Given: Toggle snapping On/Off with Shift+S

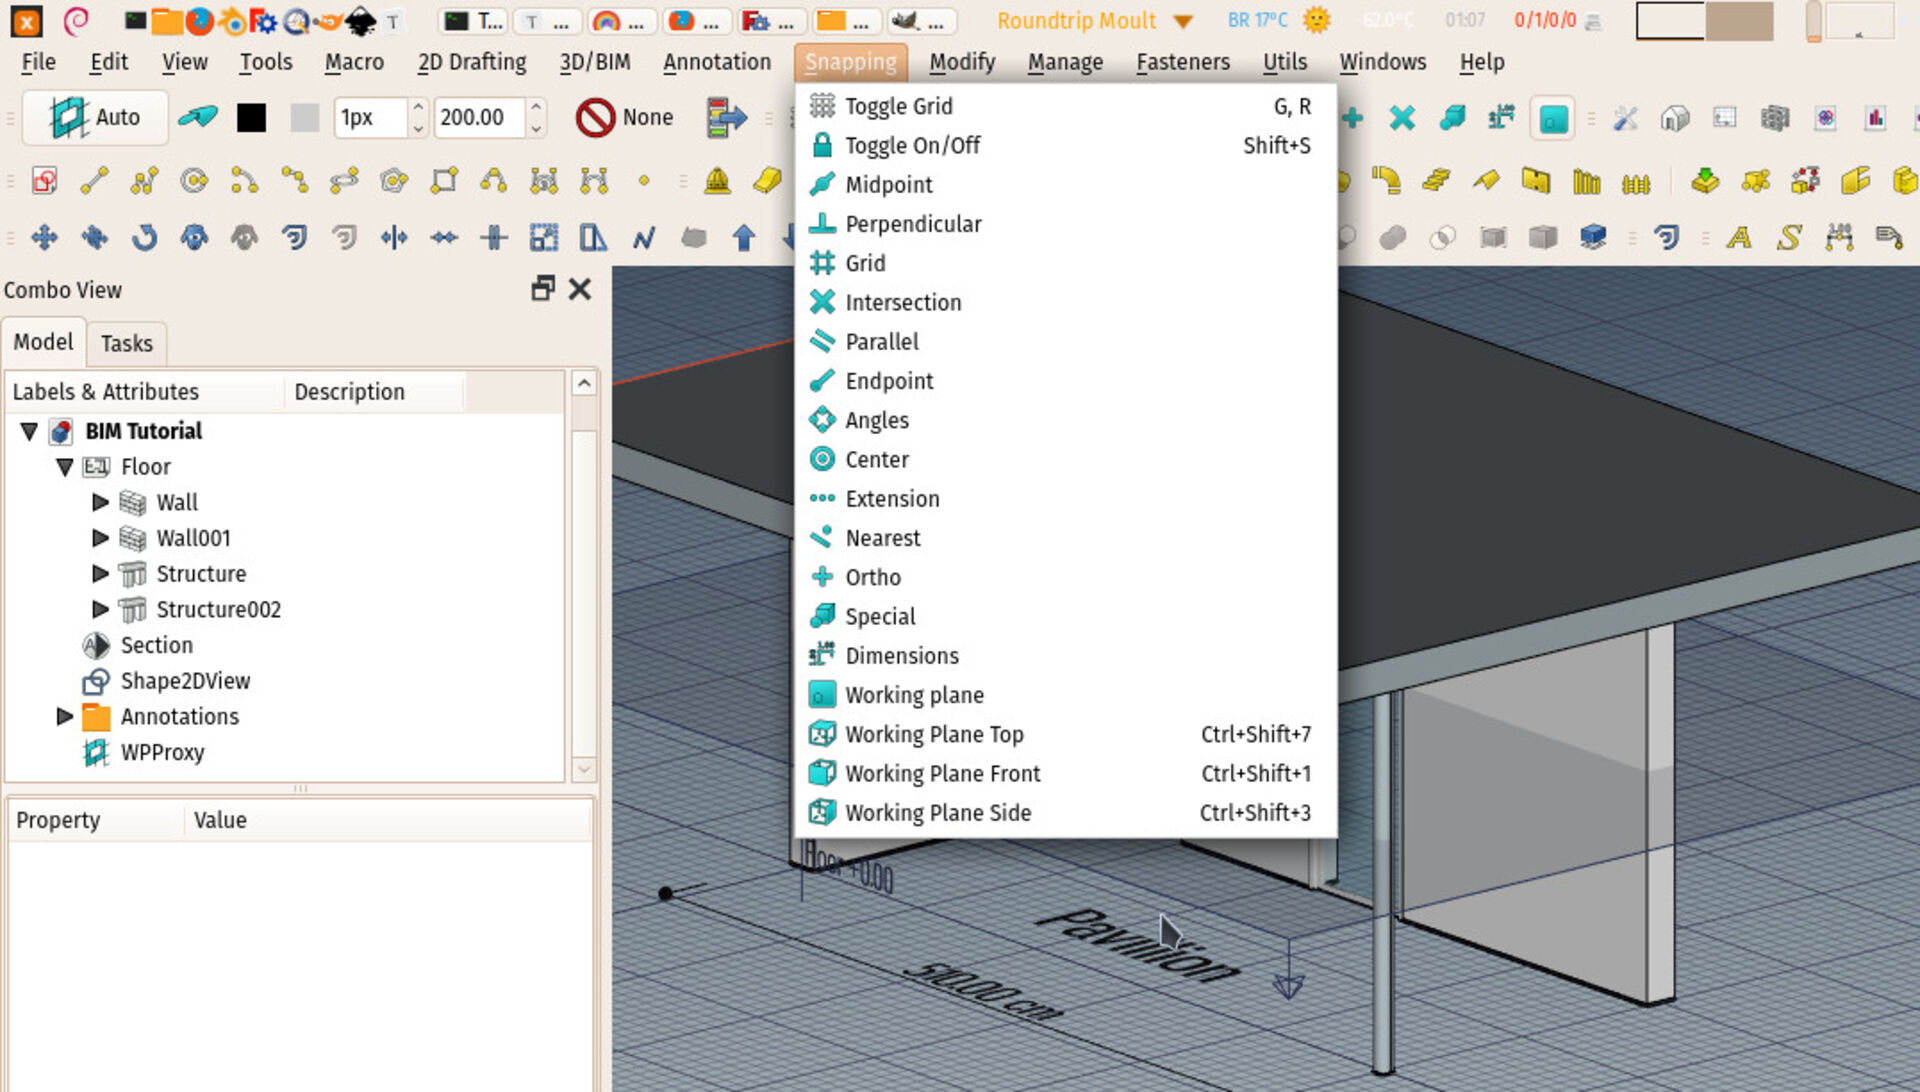Looking at the screenshot, I should [915, 145].
